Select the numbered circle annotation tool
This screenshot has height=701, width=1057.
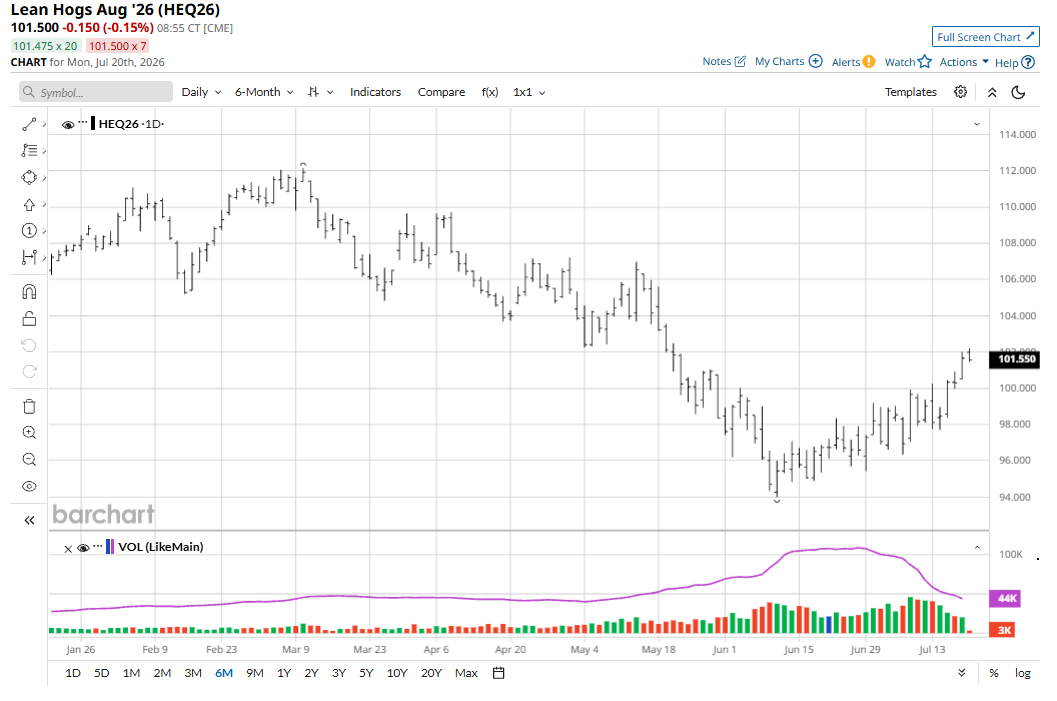tap(29, 231)
